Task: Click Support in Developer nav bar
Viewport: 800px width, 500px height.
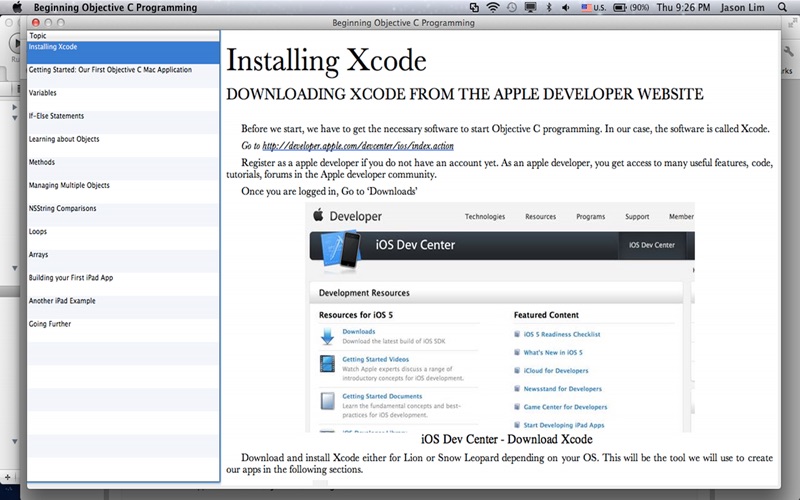Action: pos(637,216)
